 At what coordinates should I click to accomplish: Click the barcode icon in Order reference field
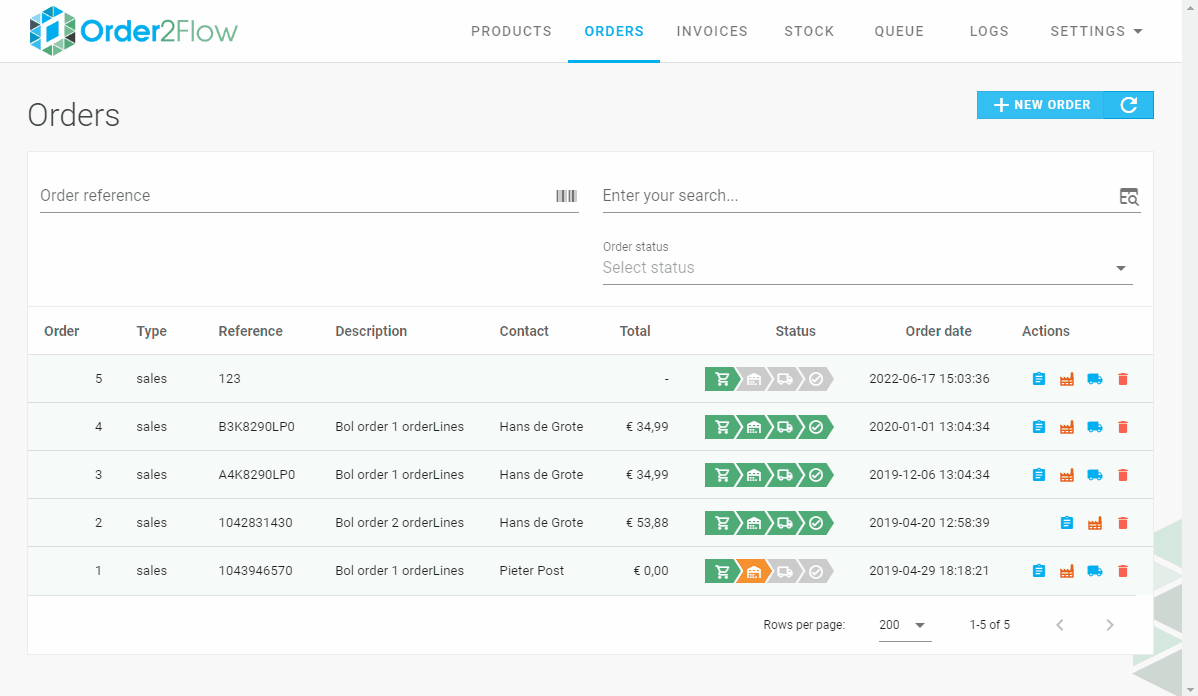[566, 196]
